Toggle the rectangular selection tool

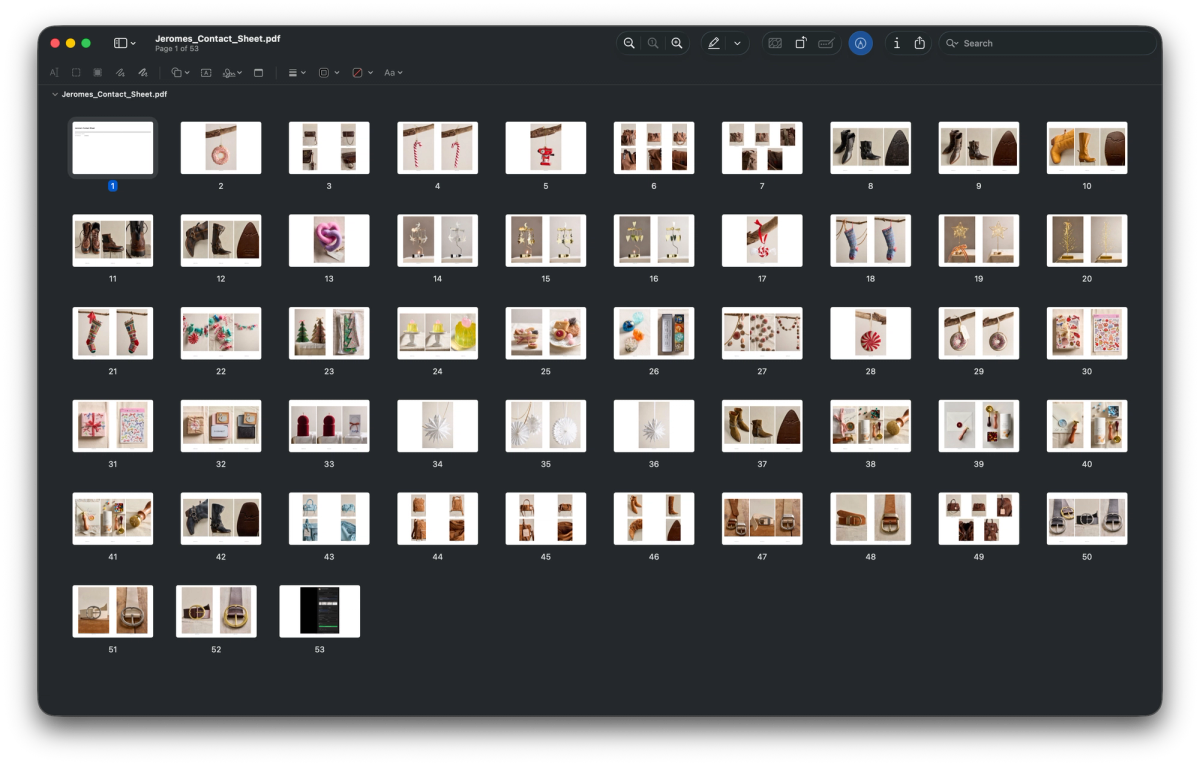(76, 73)
